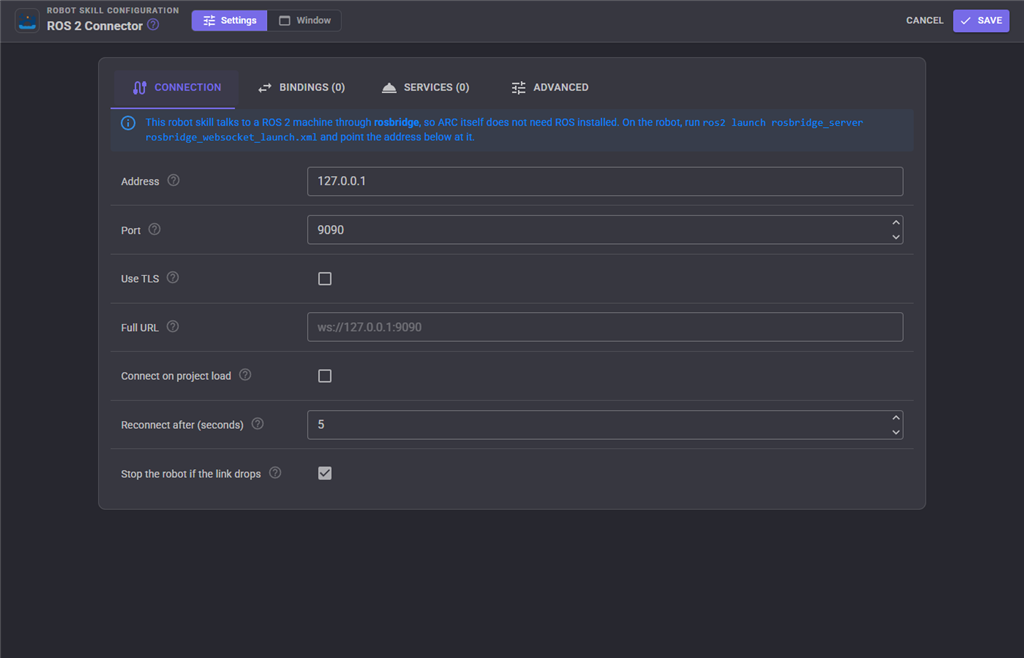
Task: Decrease the Port value with down arrow
Action: point(895,237)
